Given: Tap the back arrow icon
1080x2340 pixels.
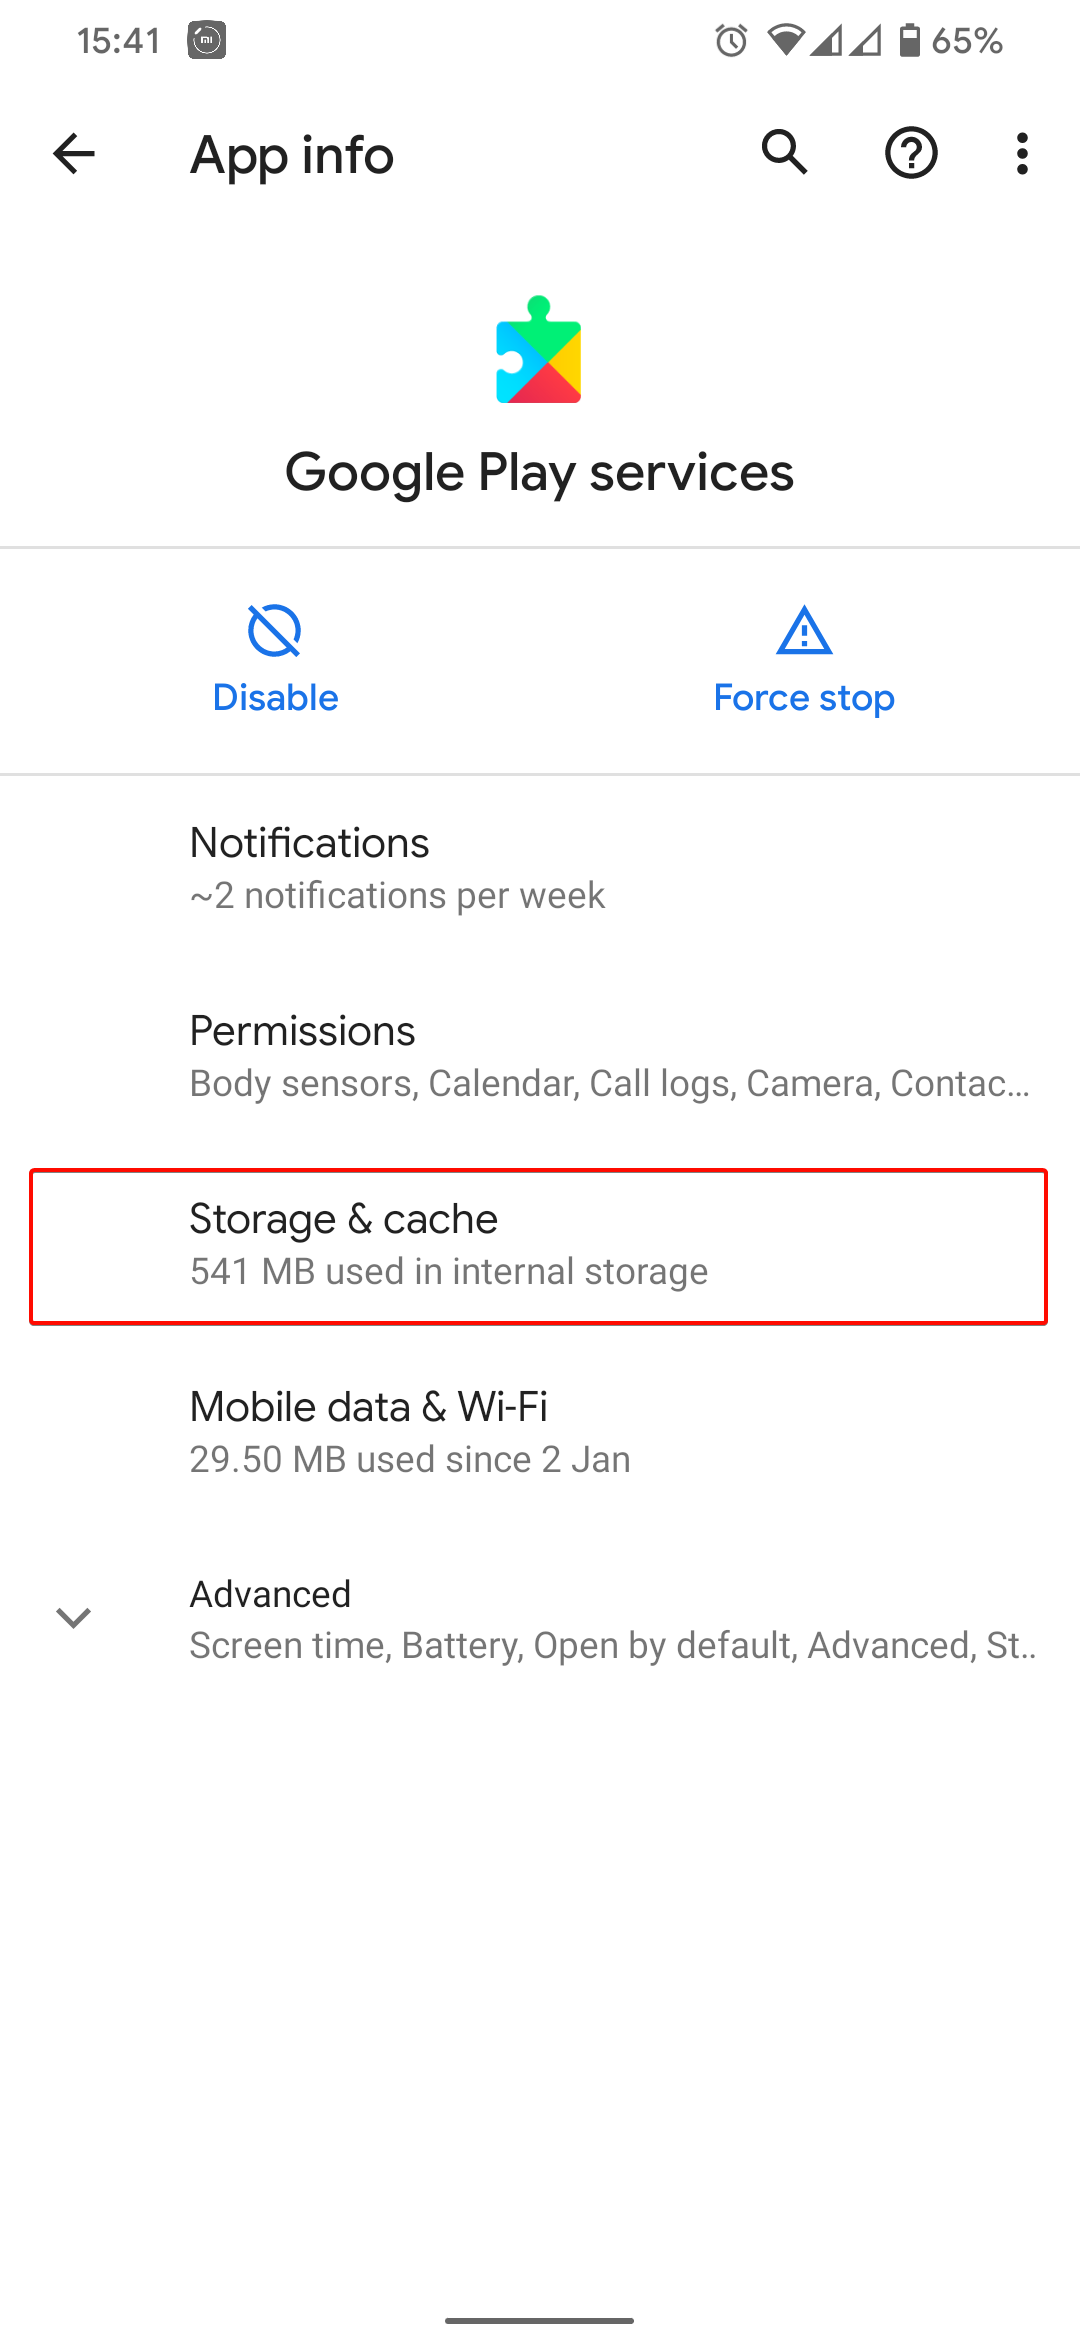Looking at the screenshot, I should [x=74, y=154].
